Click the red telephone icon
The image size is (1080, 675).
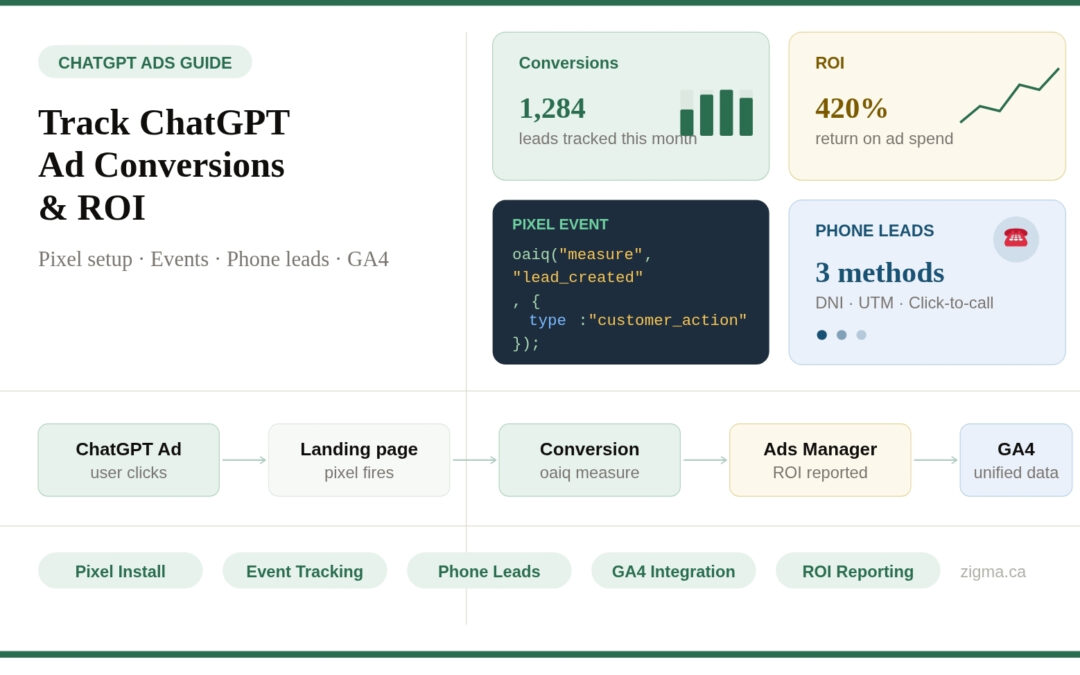pos(1015,238)
